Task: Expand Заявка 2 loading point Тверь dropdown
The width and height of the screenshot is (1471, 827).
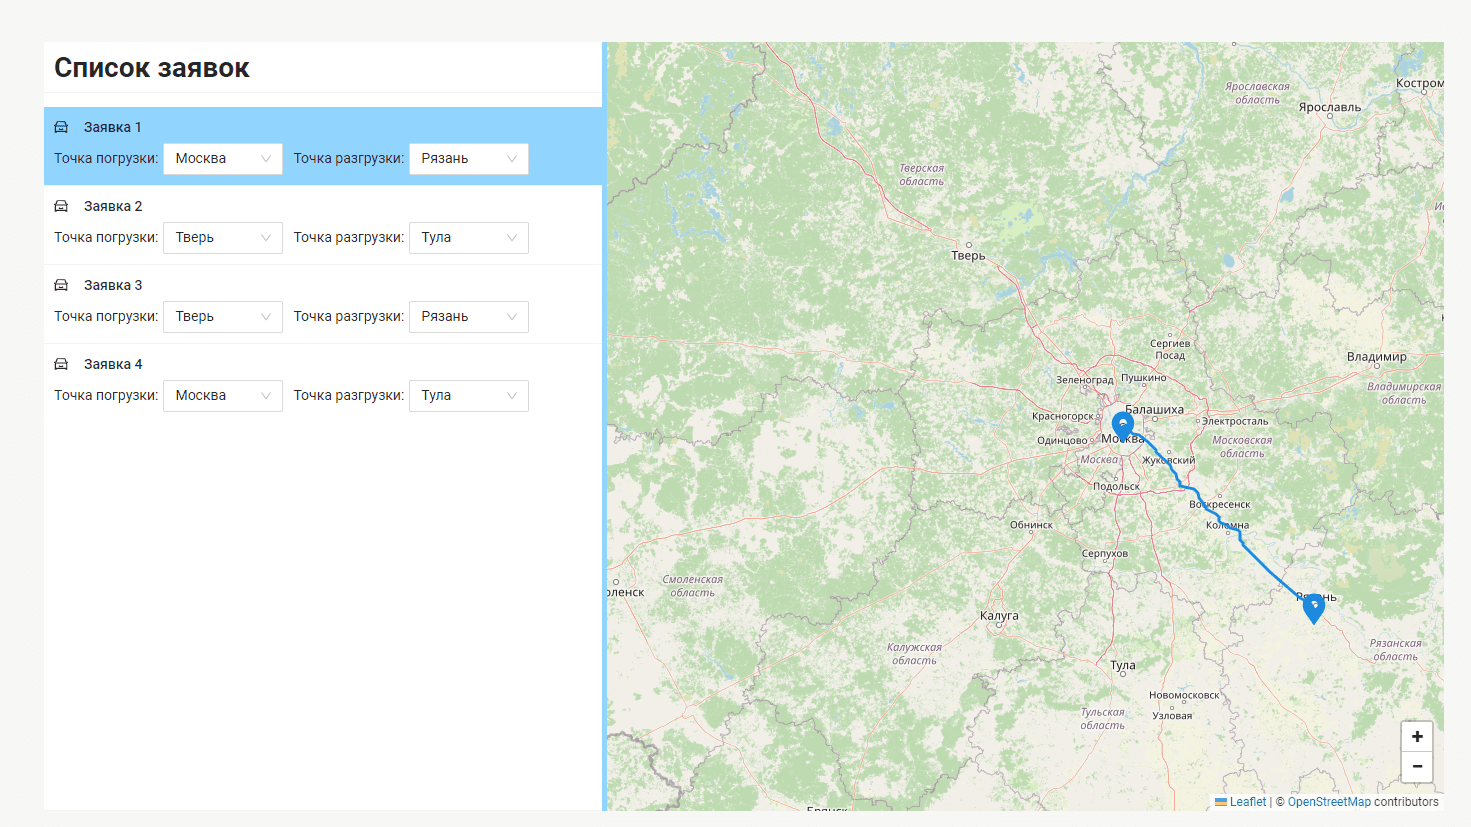Action: coord(222,238)
